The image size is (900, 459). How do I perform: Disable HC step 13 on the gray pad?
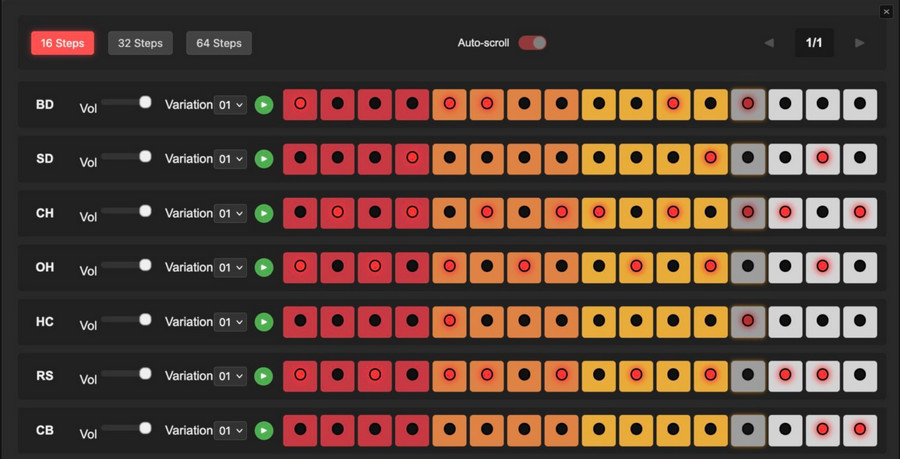click(x=748, y=322)
